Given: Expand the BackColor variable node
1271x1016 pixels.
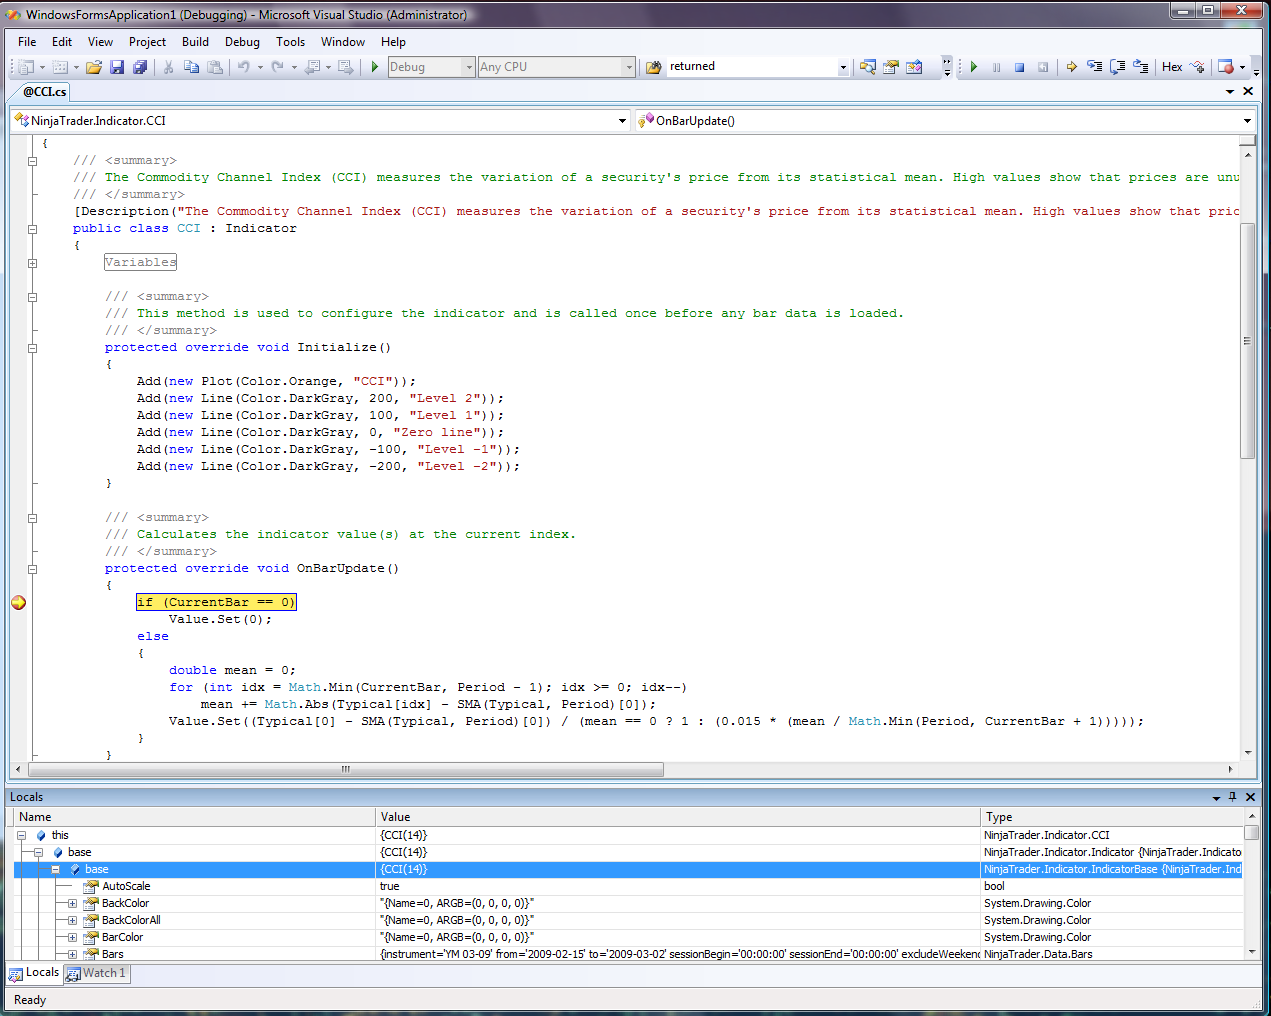Looking at the screenshot, I should [72, 903].
